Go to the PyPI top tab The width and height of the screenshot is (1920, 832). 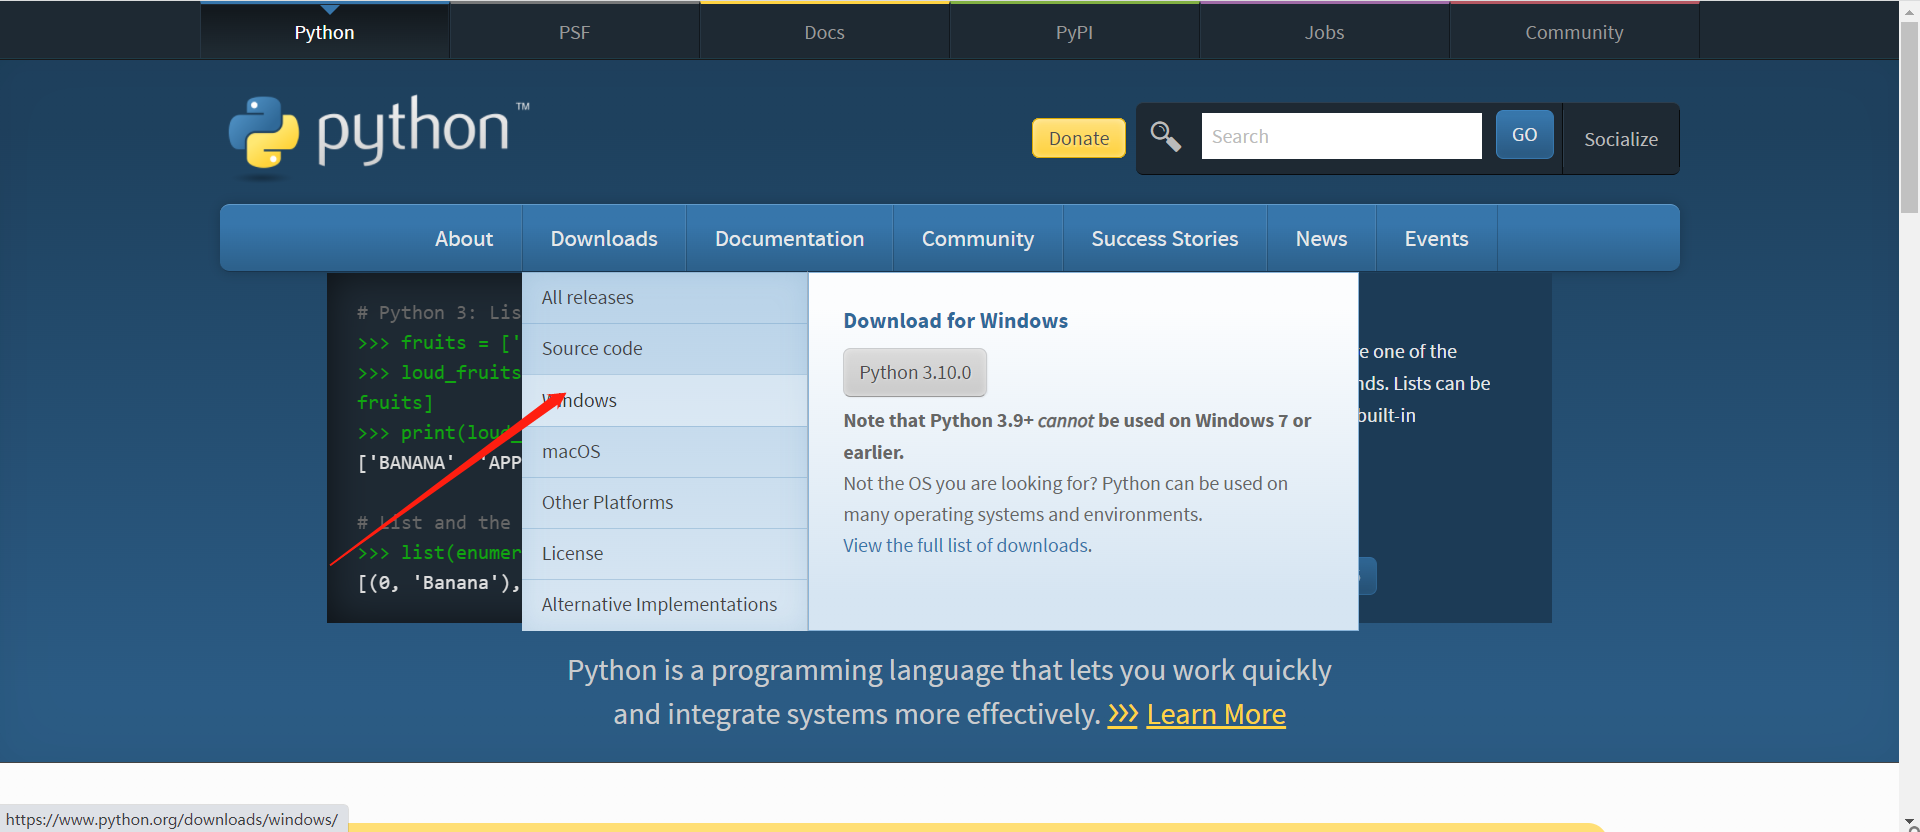pos(1074,32)
